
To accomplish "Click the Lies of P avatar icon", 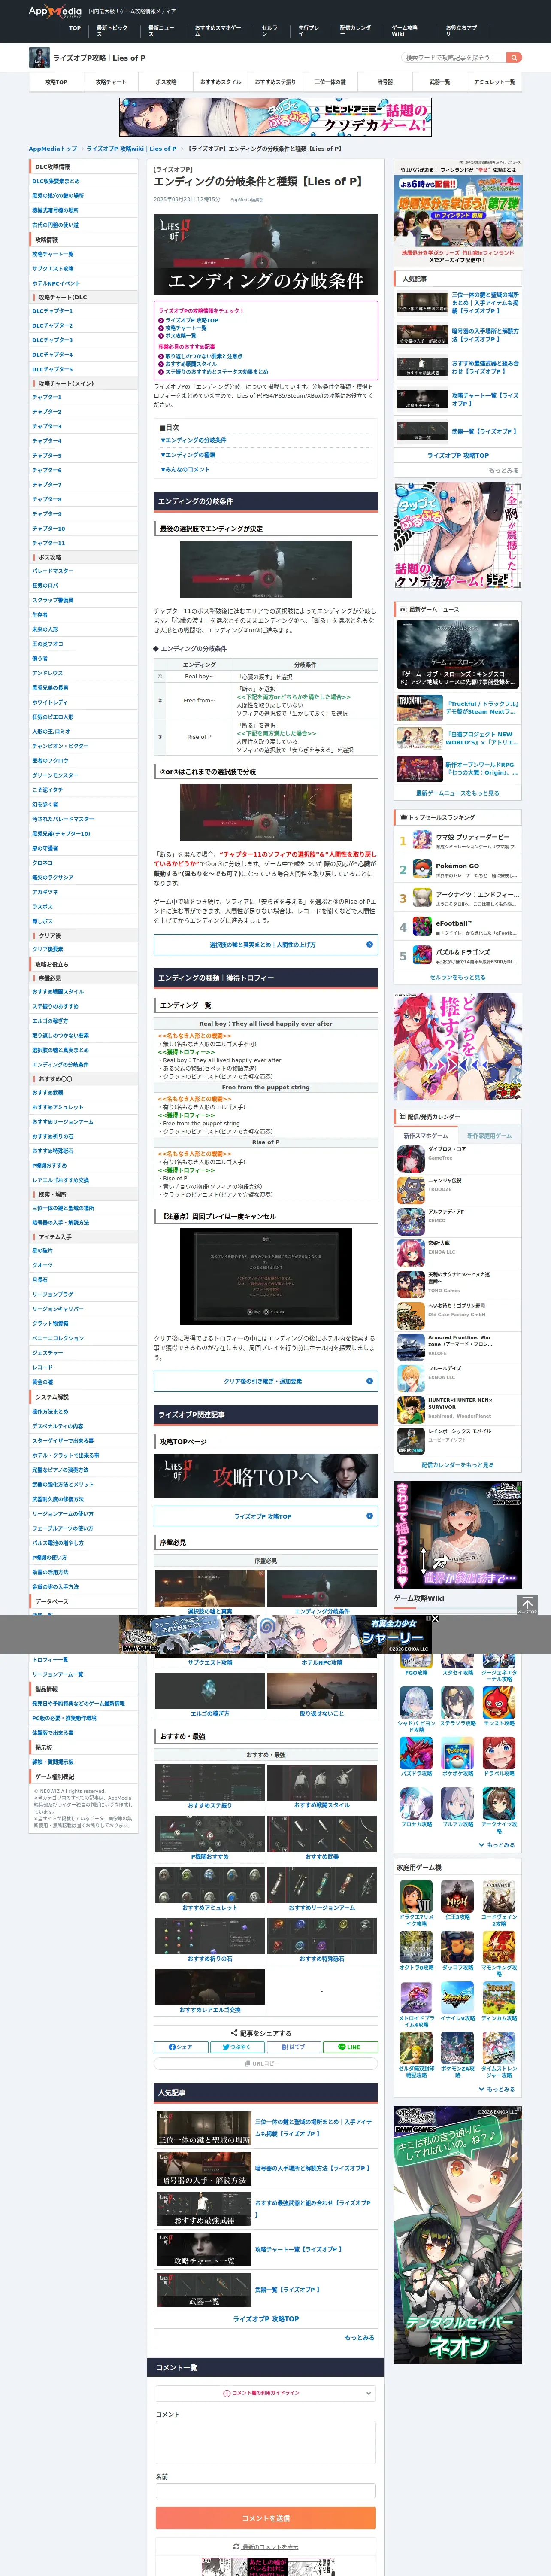I will (39, 57).
